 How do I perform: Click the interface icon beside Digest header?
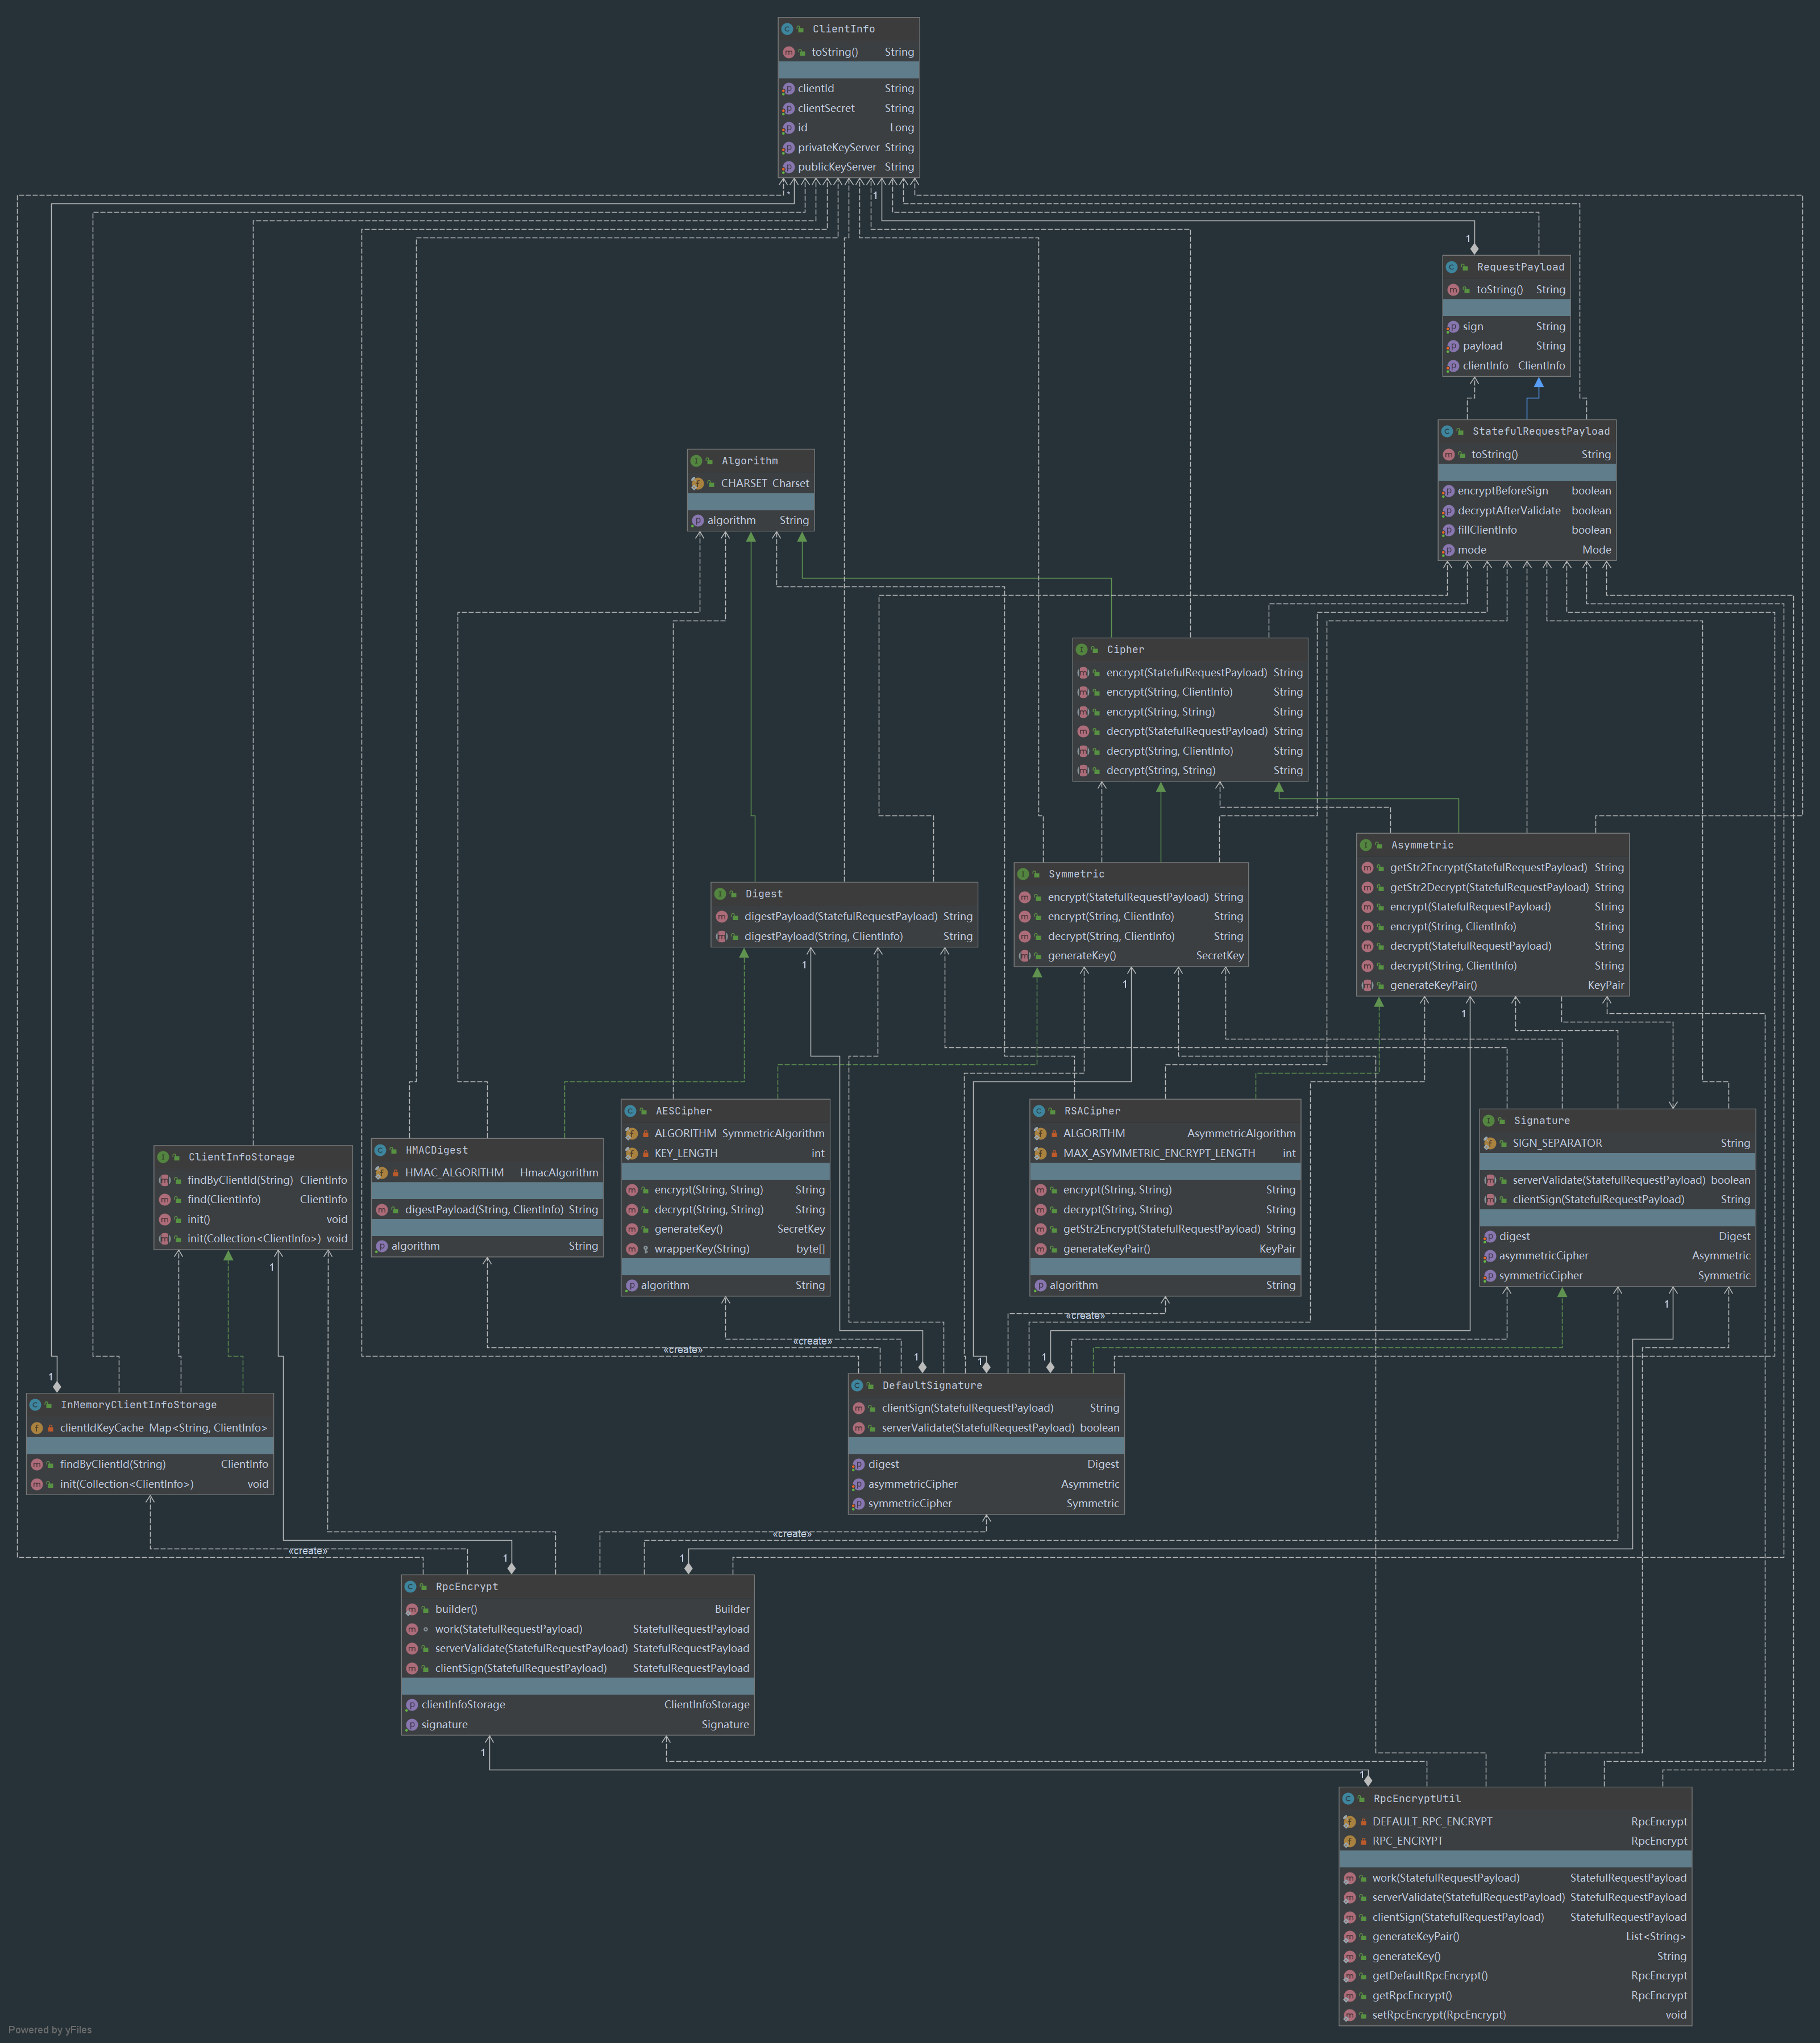coord(720,894)
